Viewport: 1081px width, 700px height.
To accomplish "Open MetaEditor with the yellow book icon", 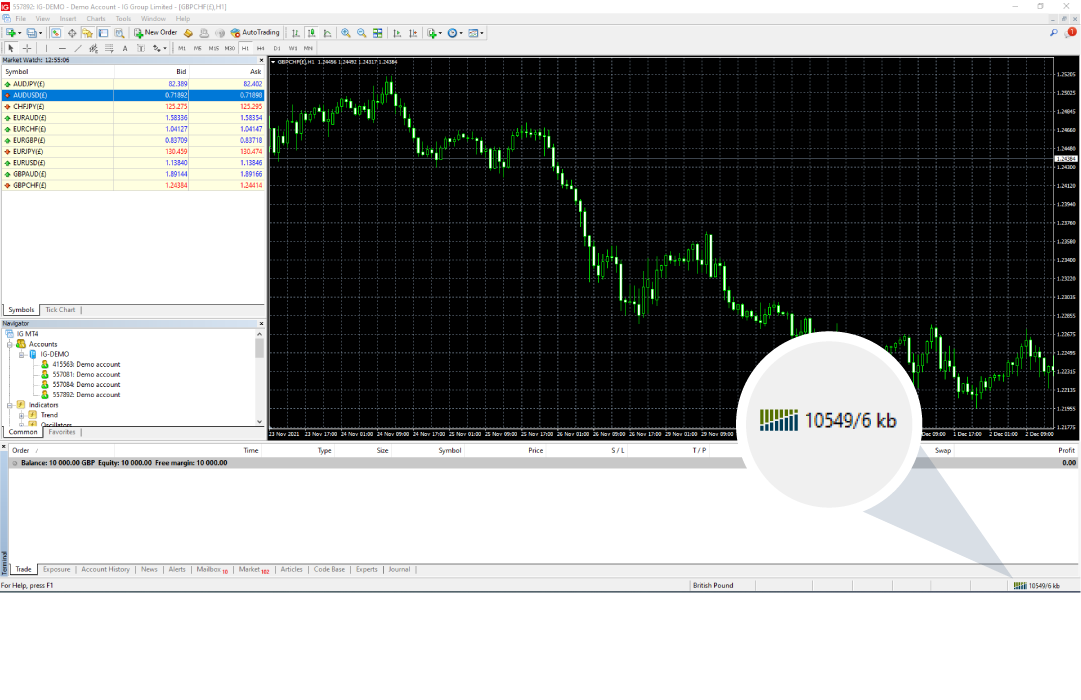I will coord(188,32).
